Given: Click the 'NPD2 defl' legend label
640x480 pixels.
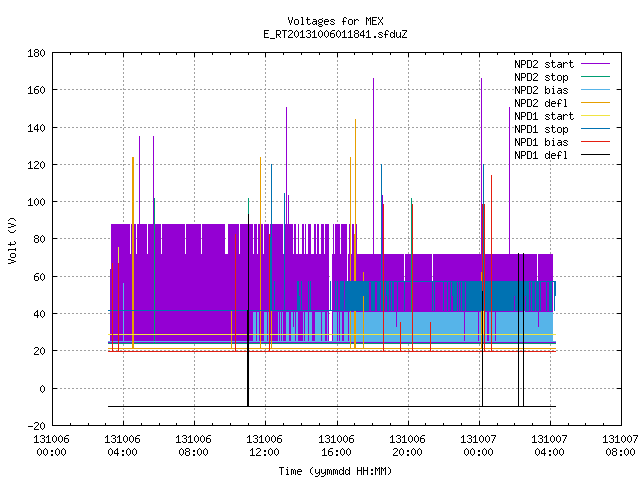Looking at the screenshot, I should point(541,103).
